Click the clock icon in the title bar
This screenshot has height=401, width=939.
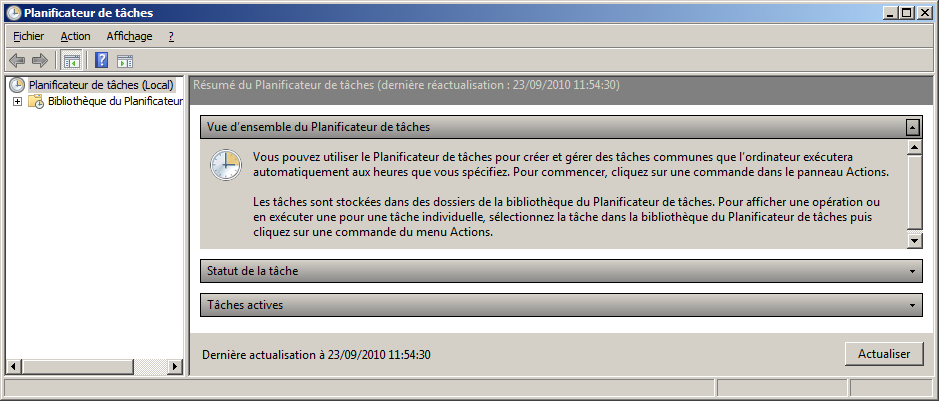[x=13, y=13]
